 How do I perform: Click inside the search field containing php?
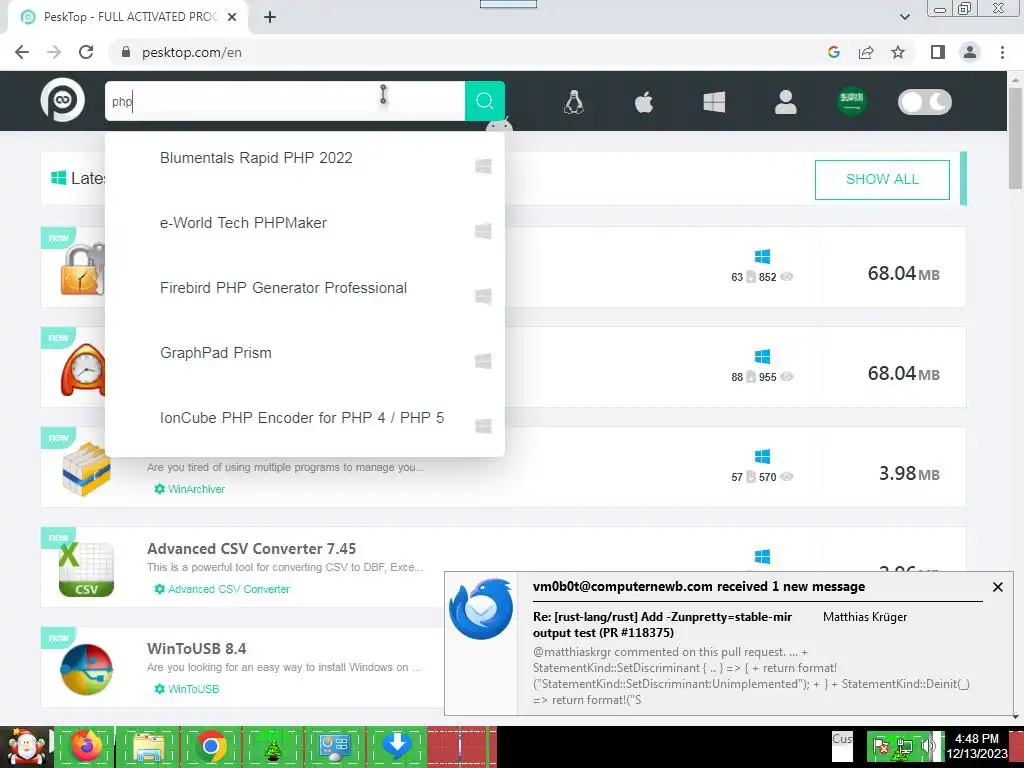(x=285, y=101)
